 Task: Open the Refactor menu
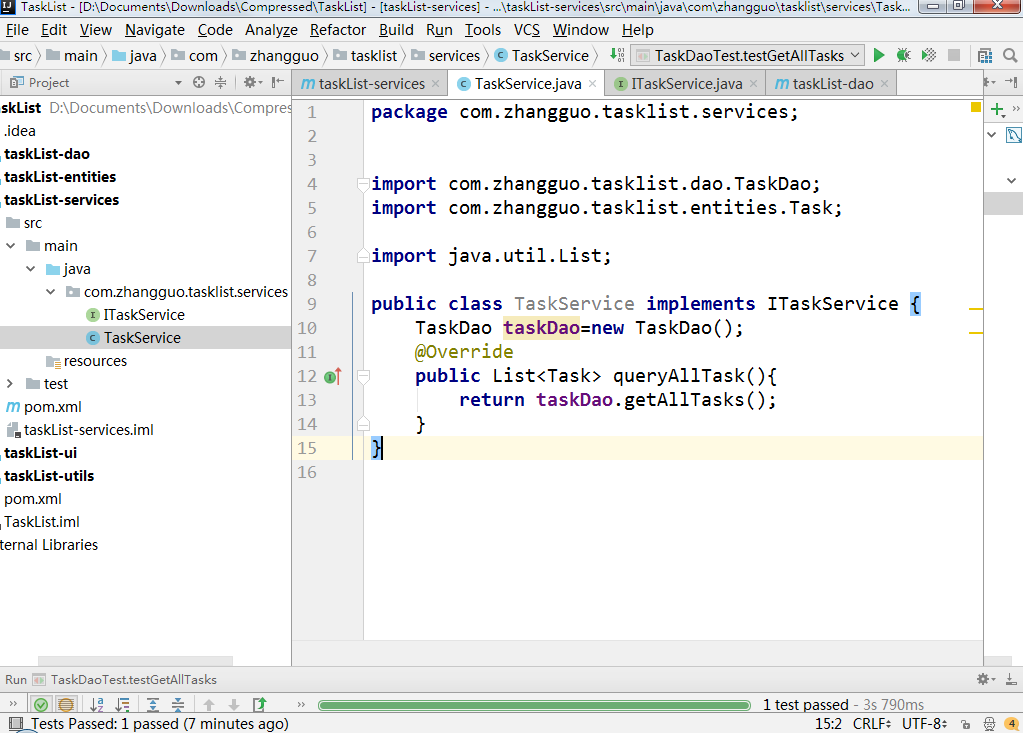point(337,30)
